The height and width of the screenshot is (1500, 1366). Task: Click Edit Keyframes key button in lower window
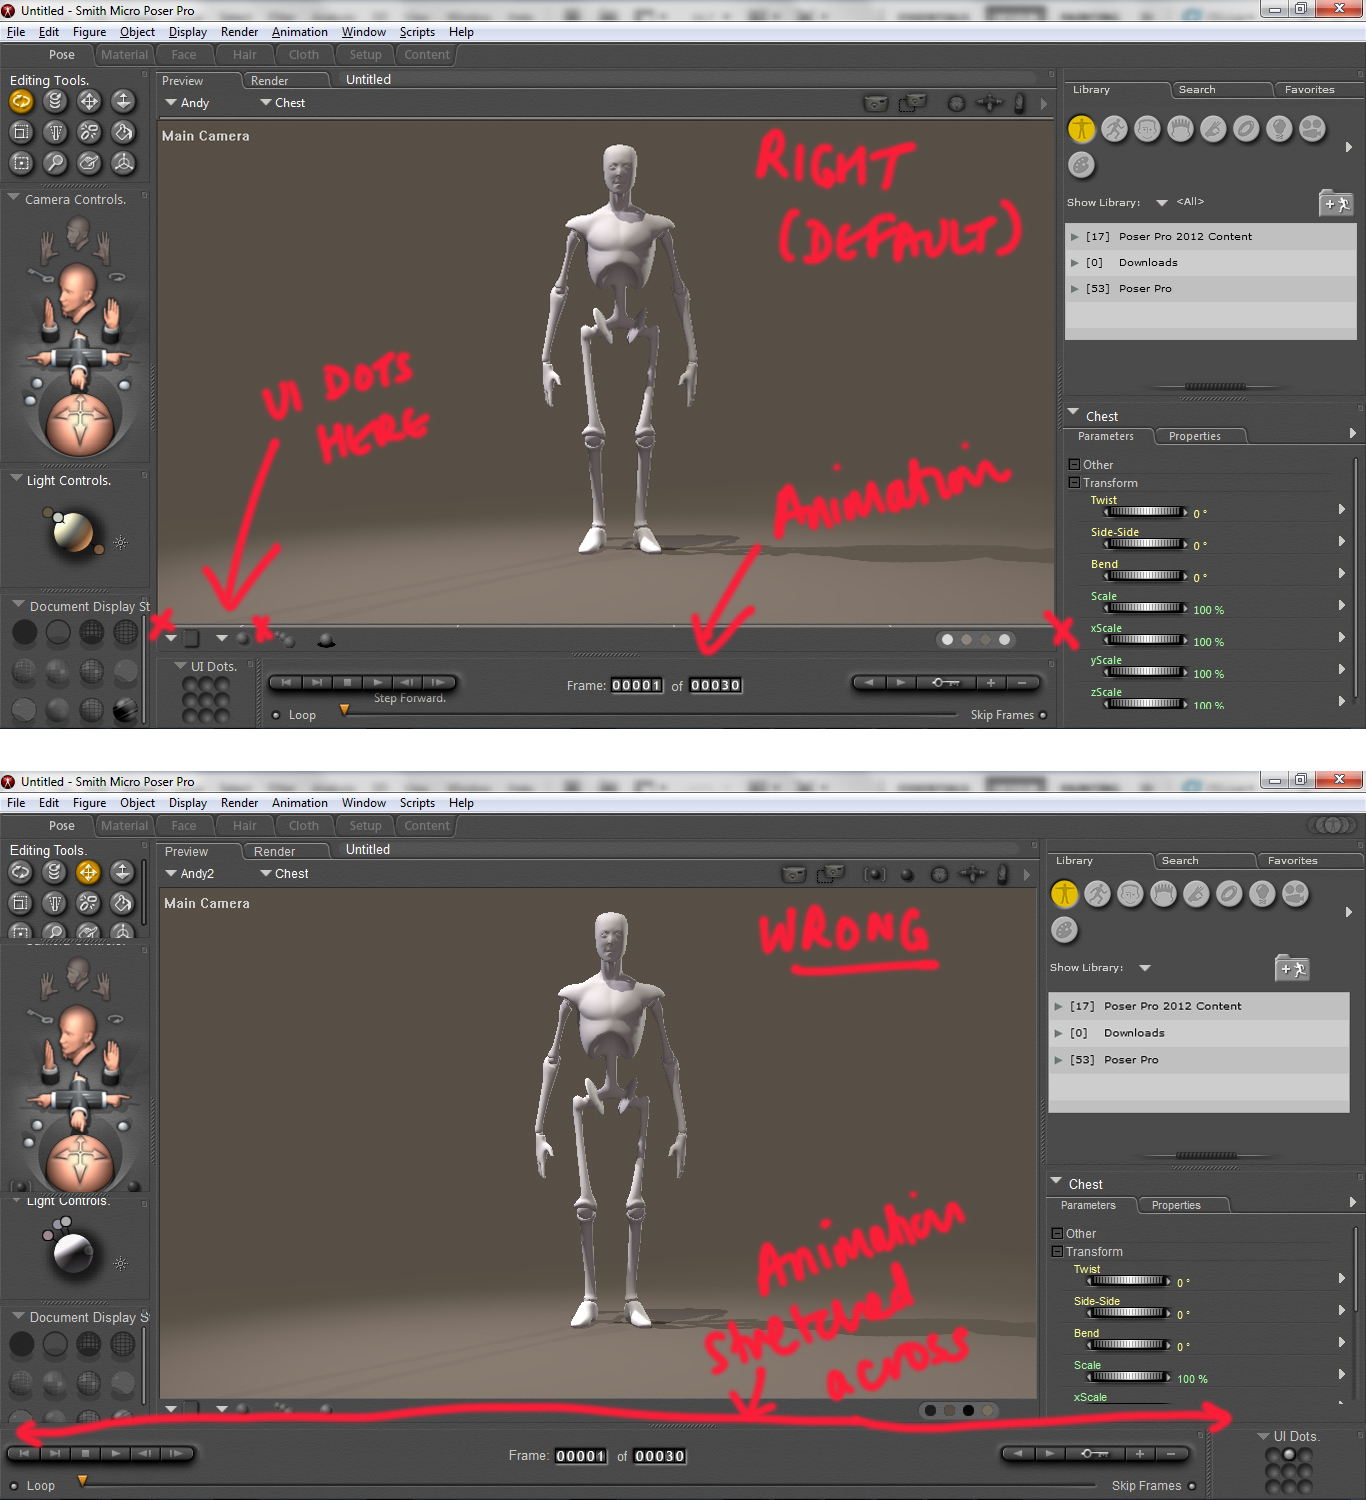tap(1094, 1453)
